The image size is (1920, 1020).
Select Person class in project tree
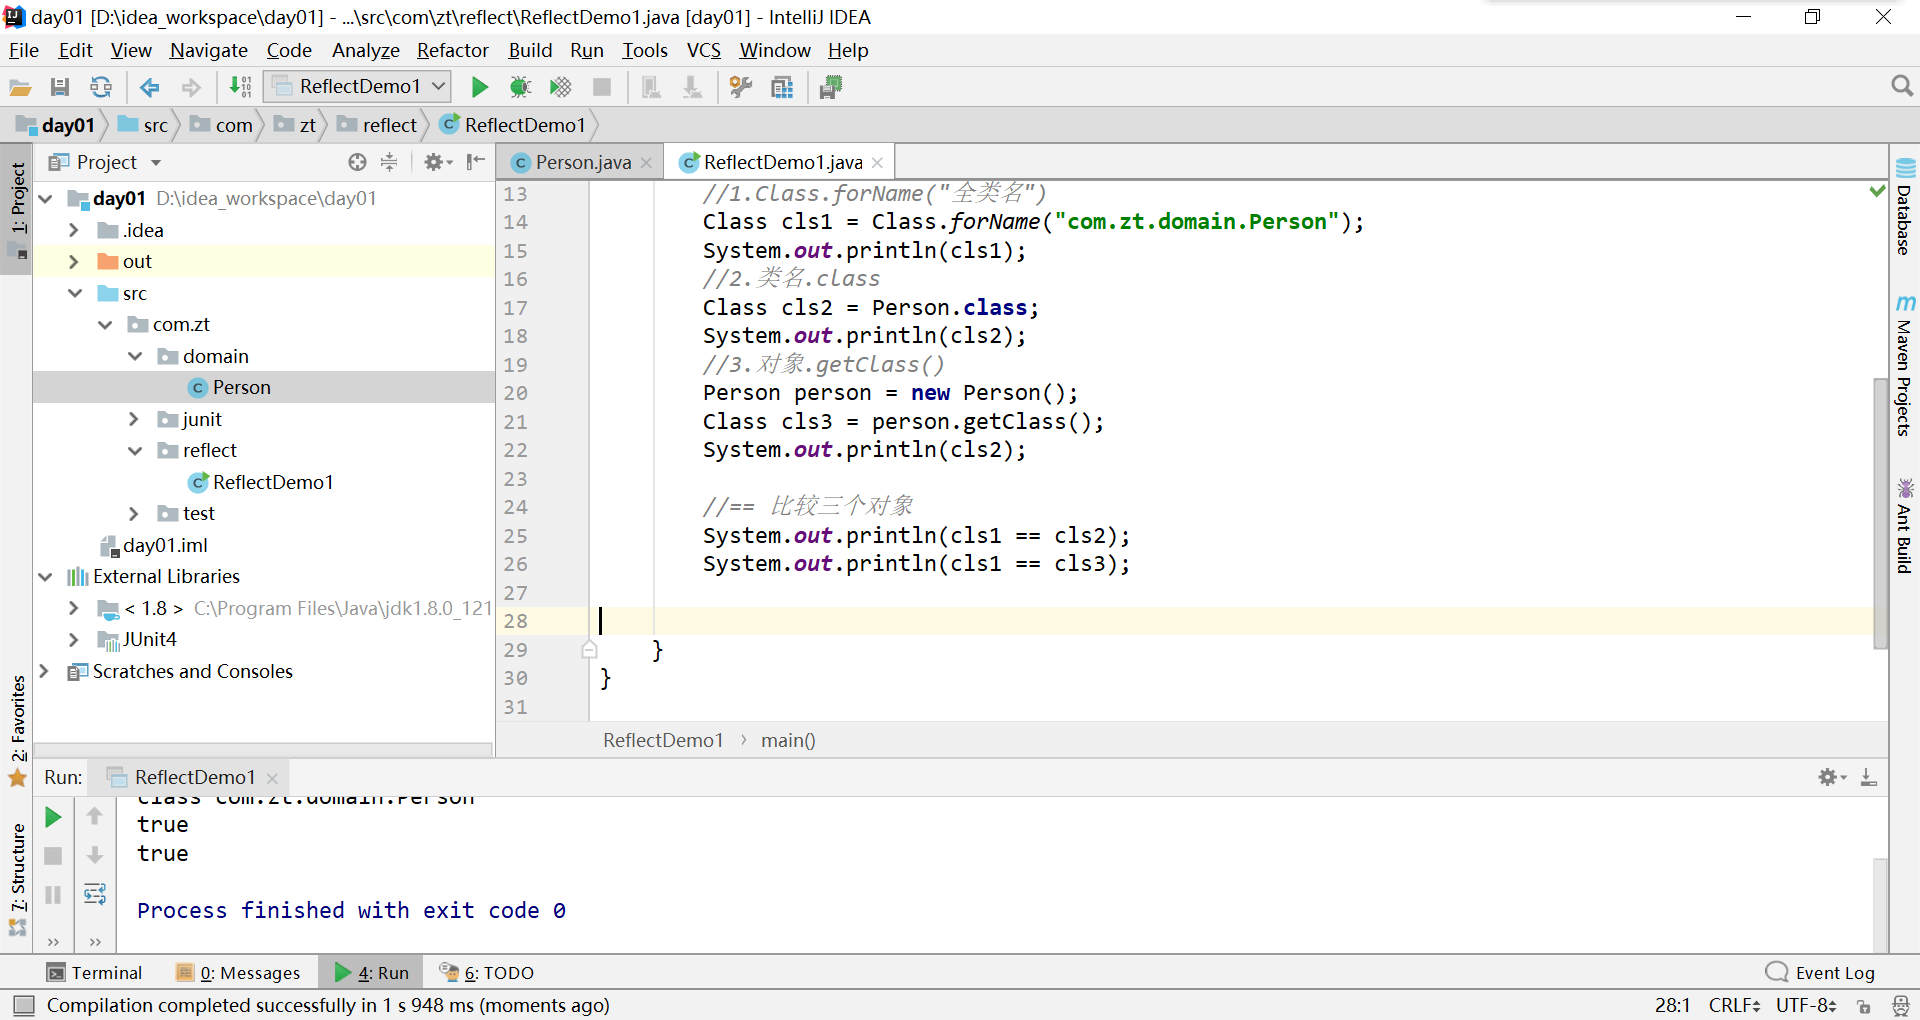point(241,388)
